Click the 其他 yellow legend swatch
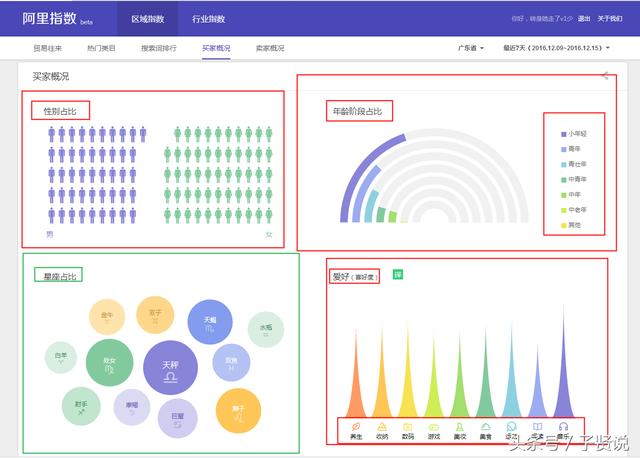Screen dimensions: 640x458 [x=564, y=225]
